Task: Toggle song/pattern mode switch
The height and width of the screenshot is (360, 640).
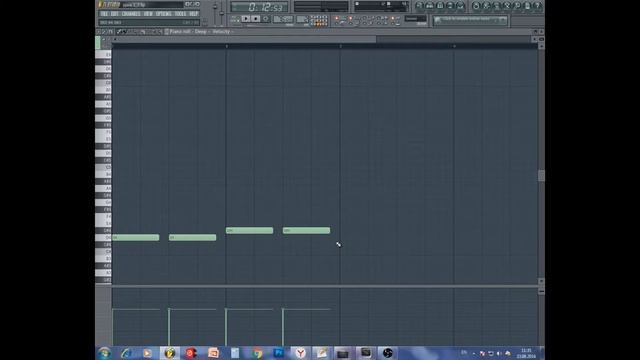Action: (235, 19)
